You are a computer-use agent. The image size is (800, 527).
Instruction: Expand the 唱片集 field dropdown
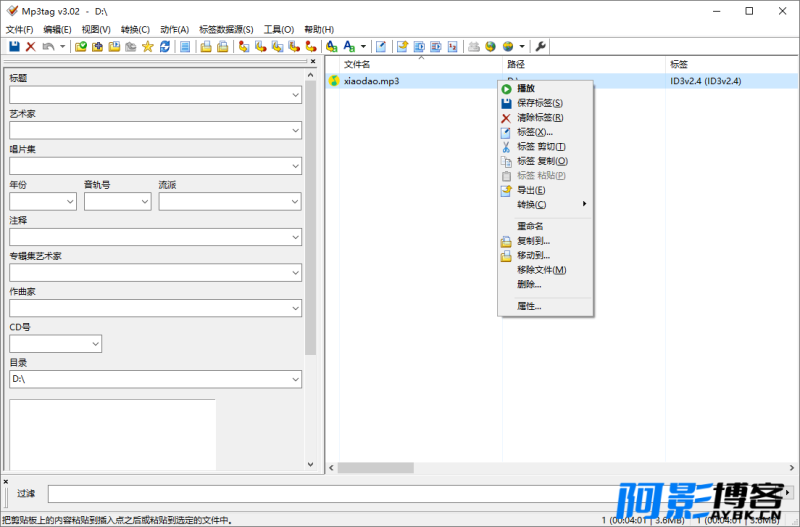click(295, 166)
